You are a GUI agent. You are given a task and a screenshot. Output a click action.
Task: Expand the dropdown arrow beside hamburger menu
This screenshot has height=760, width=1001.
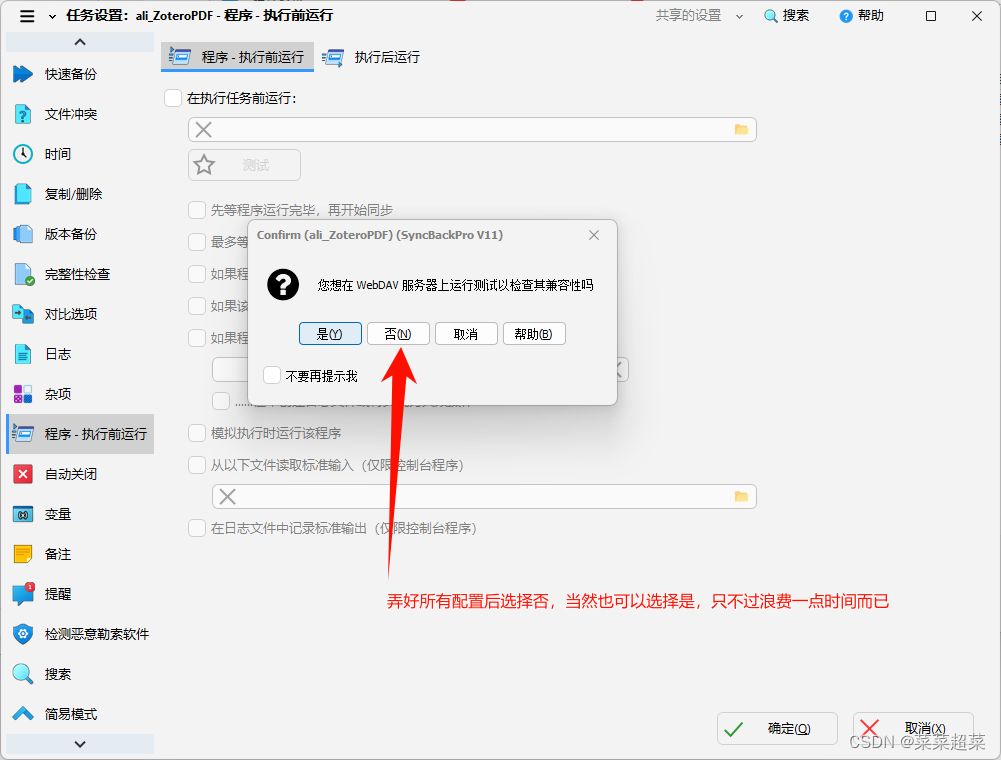pos(52,17)
